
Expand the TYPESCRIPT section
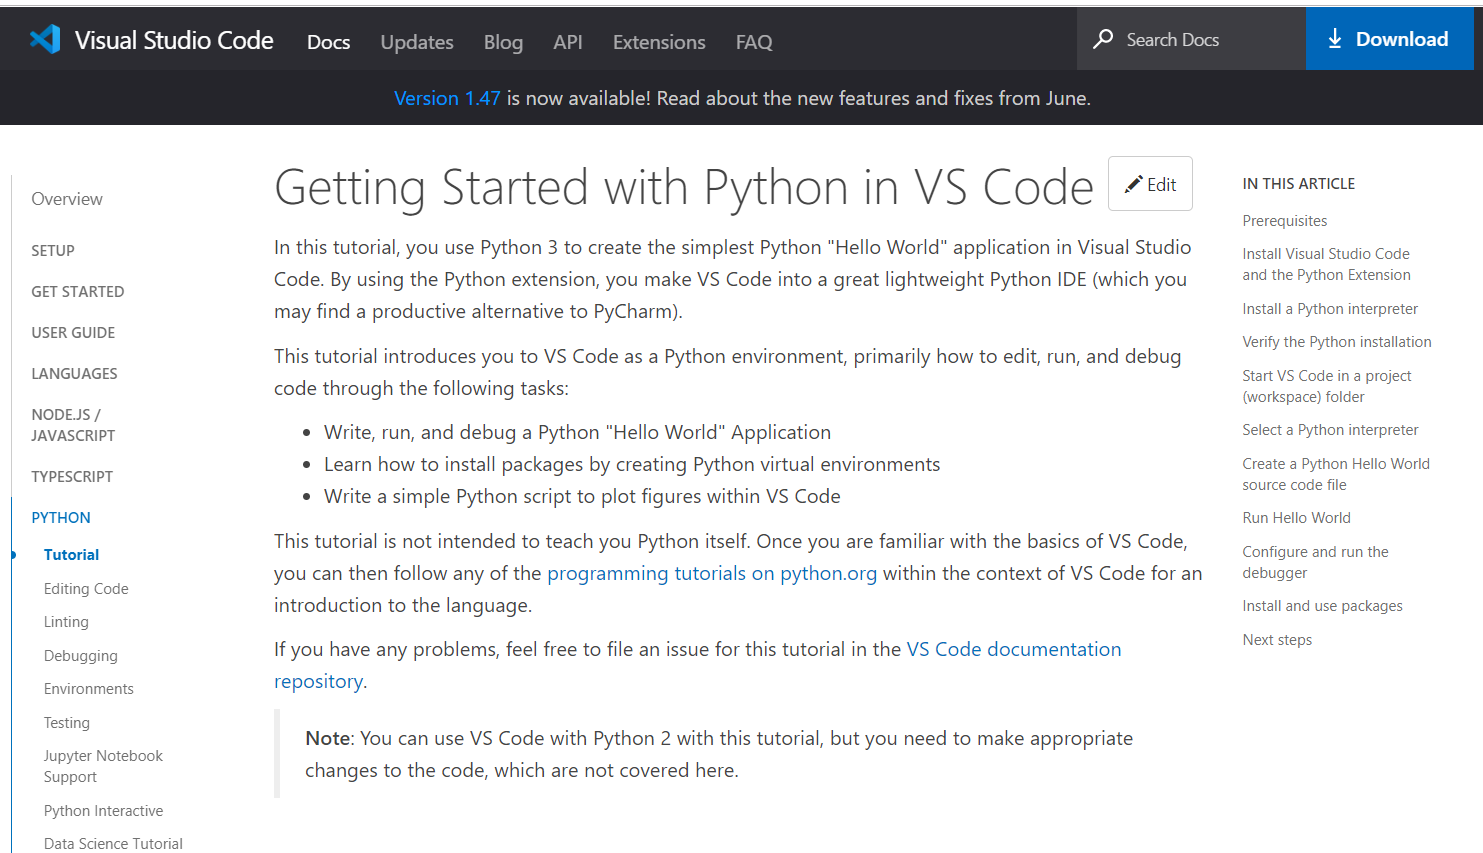pyautogui.click(x=72, y=477)
